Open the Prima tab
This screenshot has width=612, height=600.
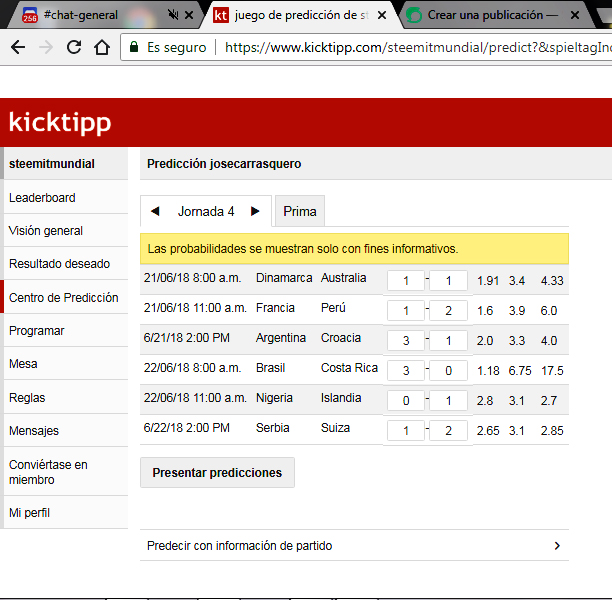pyautogui.click(x=300, y=211)
